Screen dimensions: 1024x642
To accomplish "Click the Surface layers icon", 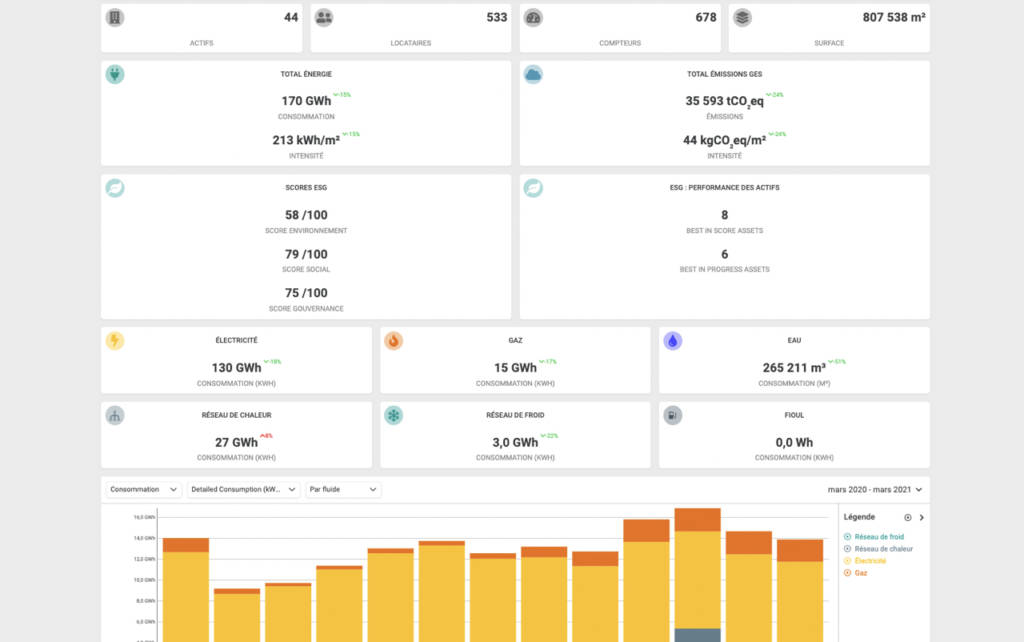I will pyautogui.click(x=742, y=18).
